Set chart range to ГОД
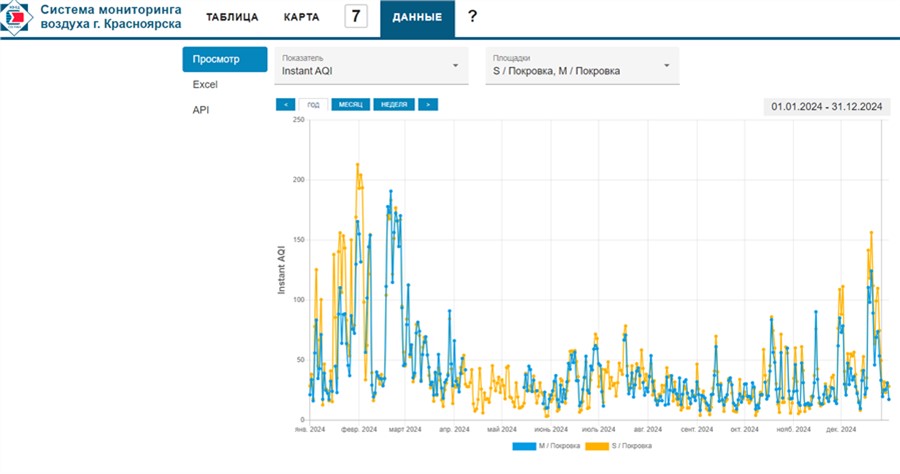The height and width of the screenshot is (474, 900). (313, 104)
